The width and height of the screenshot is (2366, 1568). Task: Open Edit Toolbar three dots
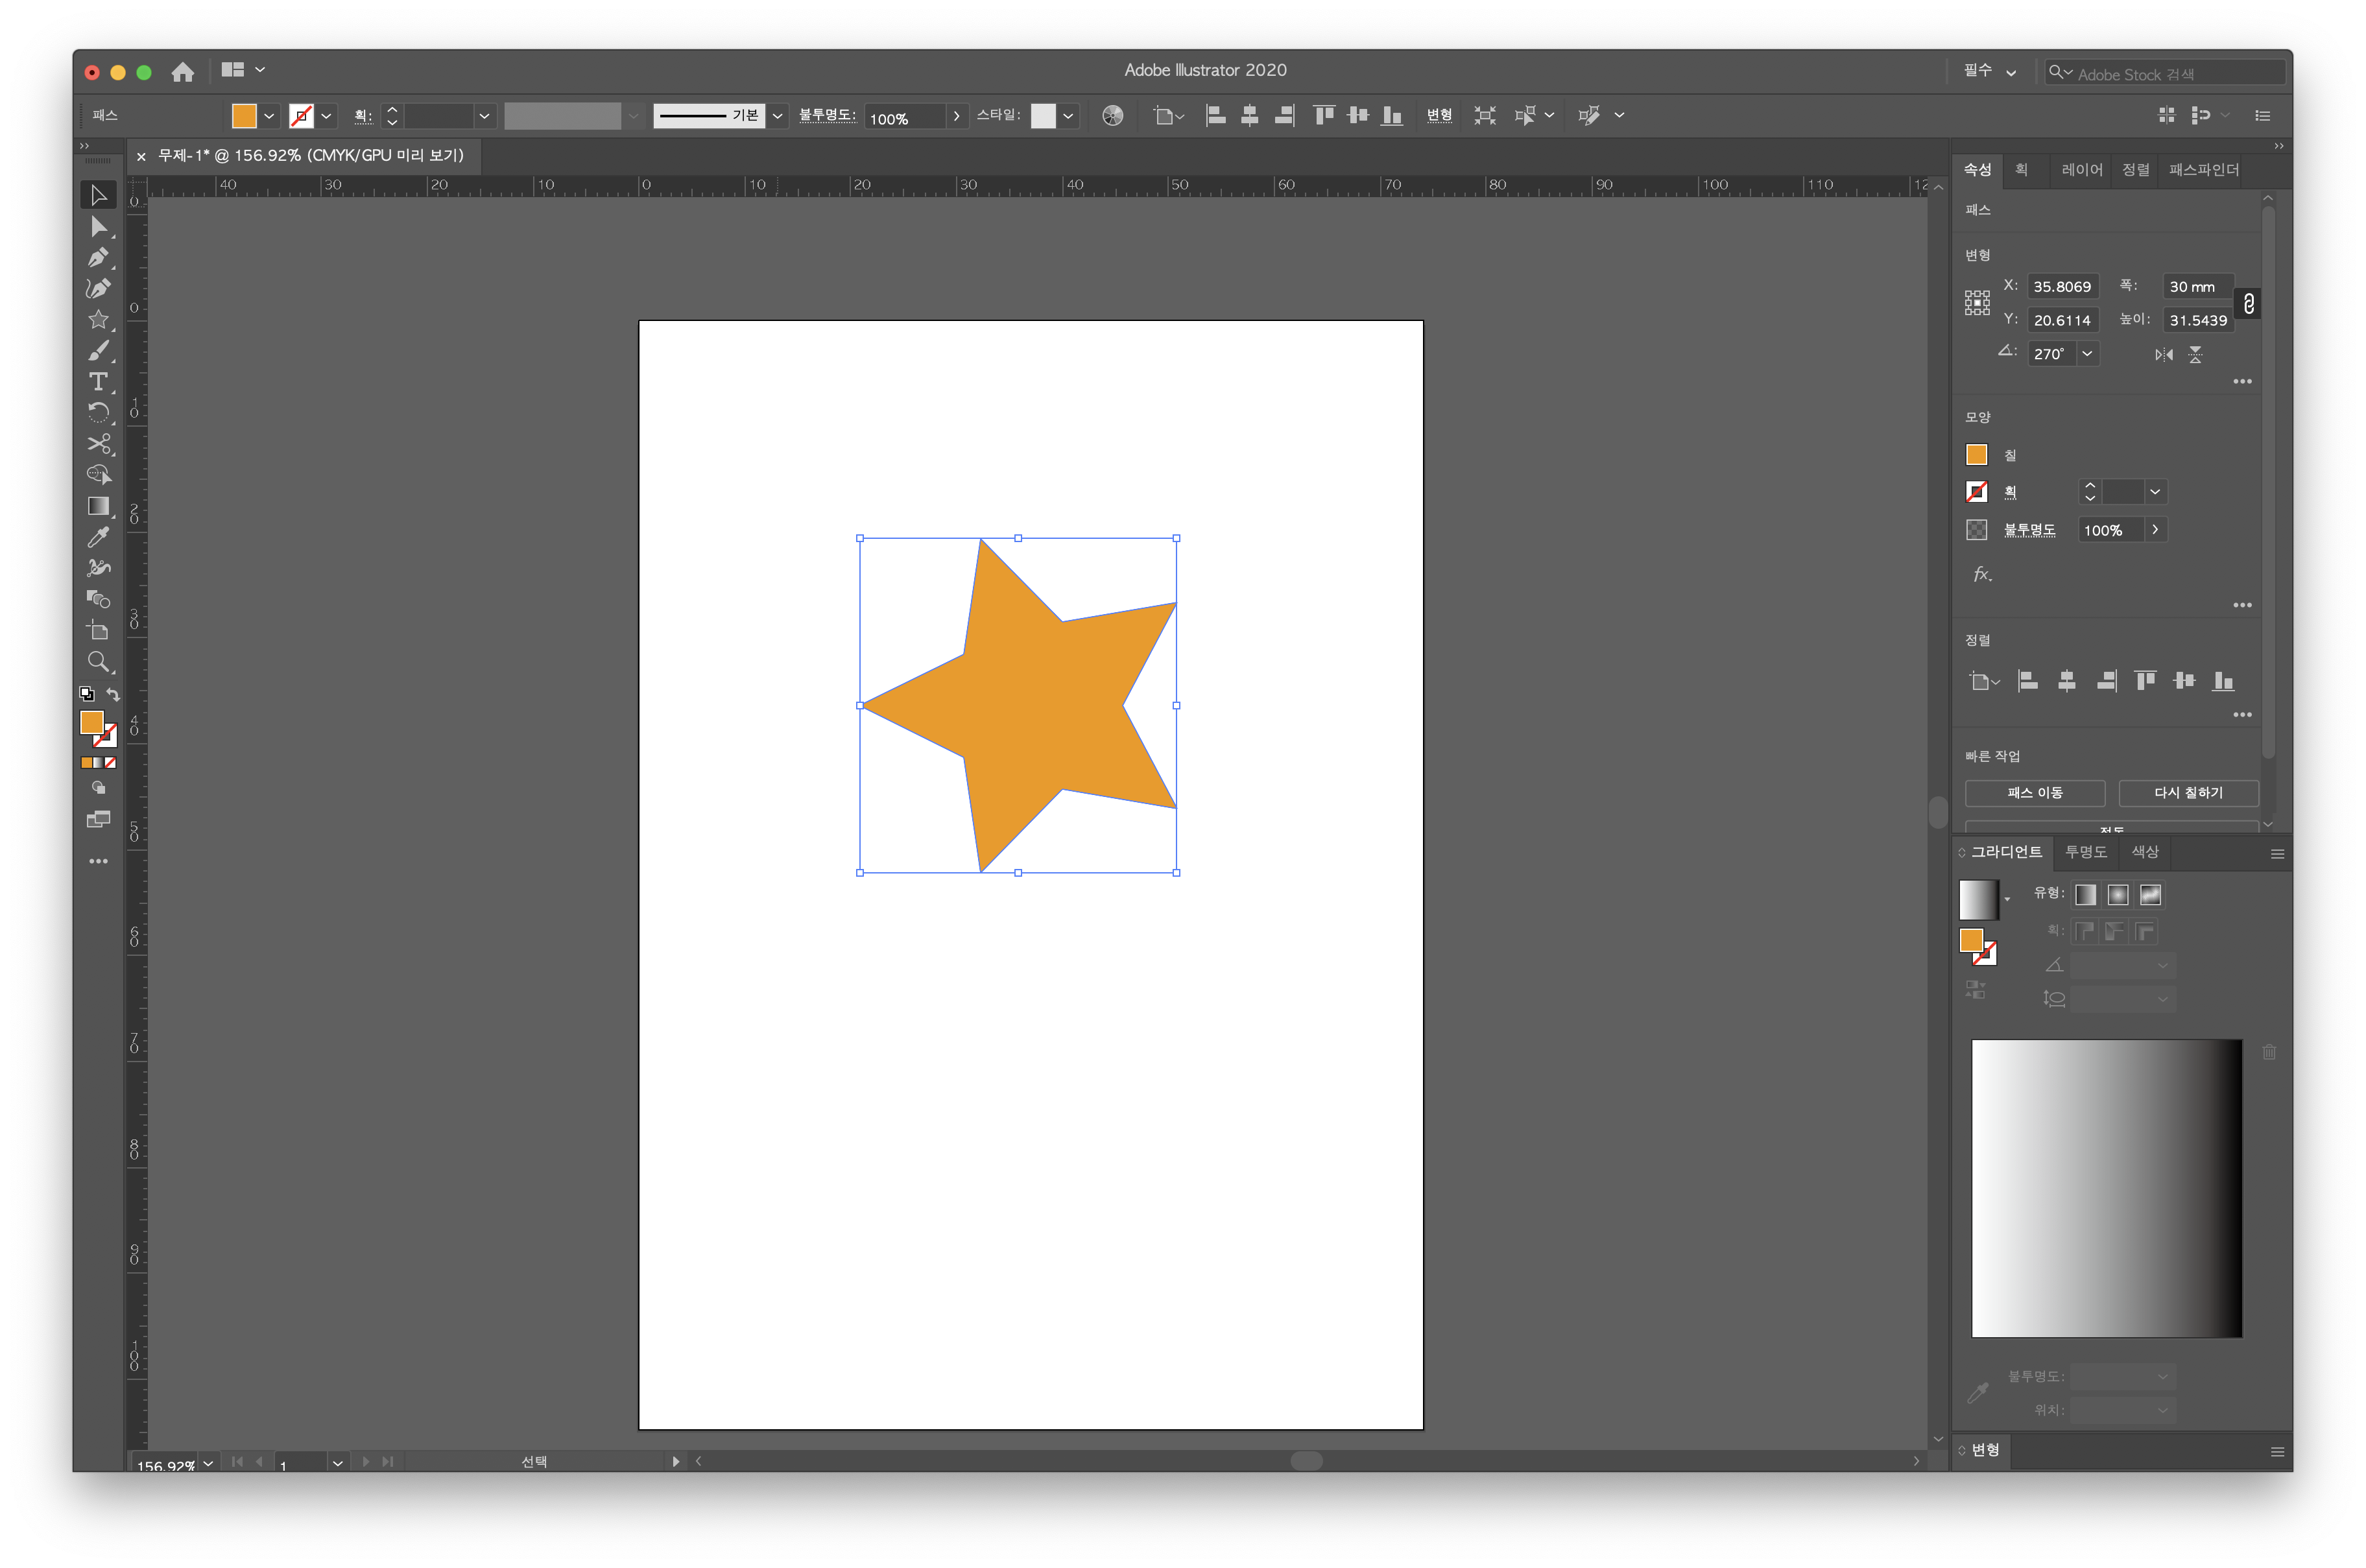(98, 861)
